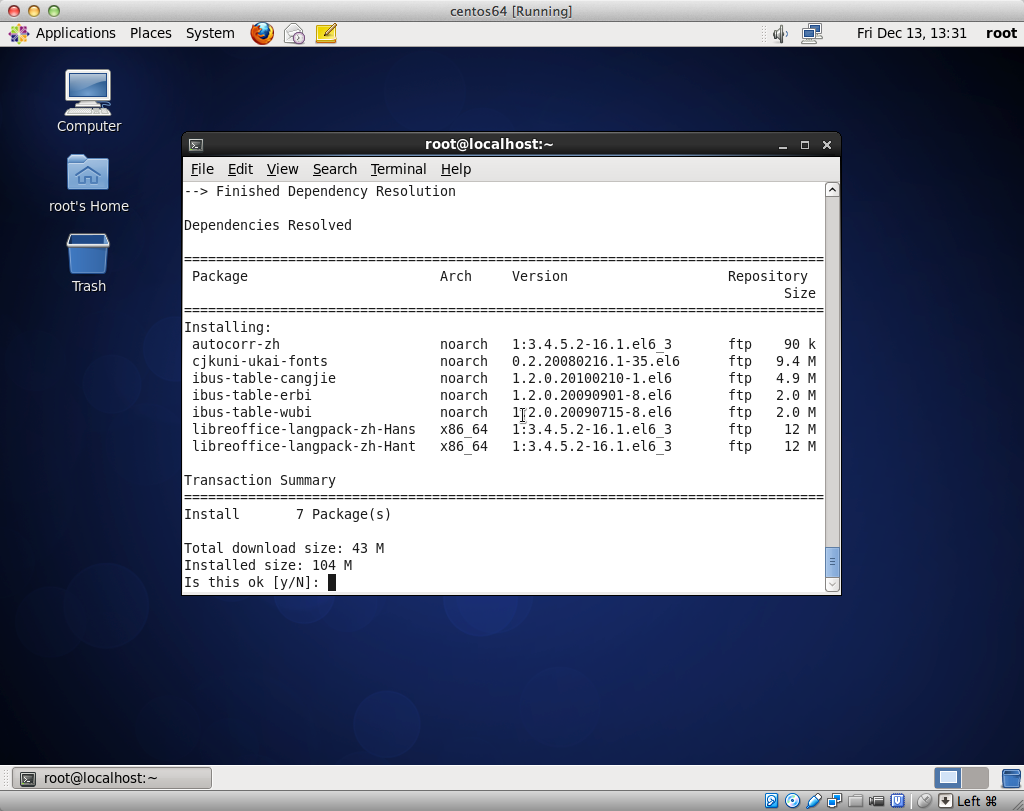Click the '90 k' size value
The image size is (1024, 811).
[x=800, y=345]
